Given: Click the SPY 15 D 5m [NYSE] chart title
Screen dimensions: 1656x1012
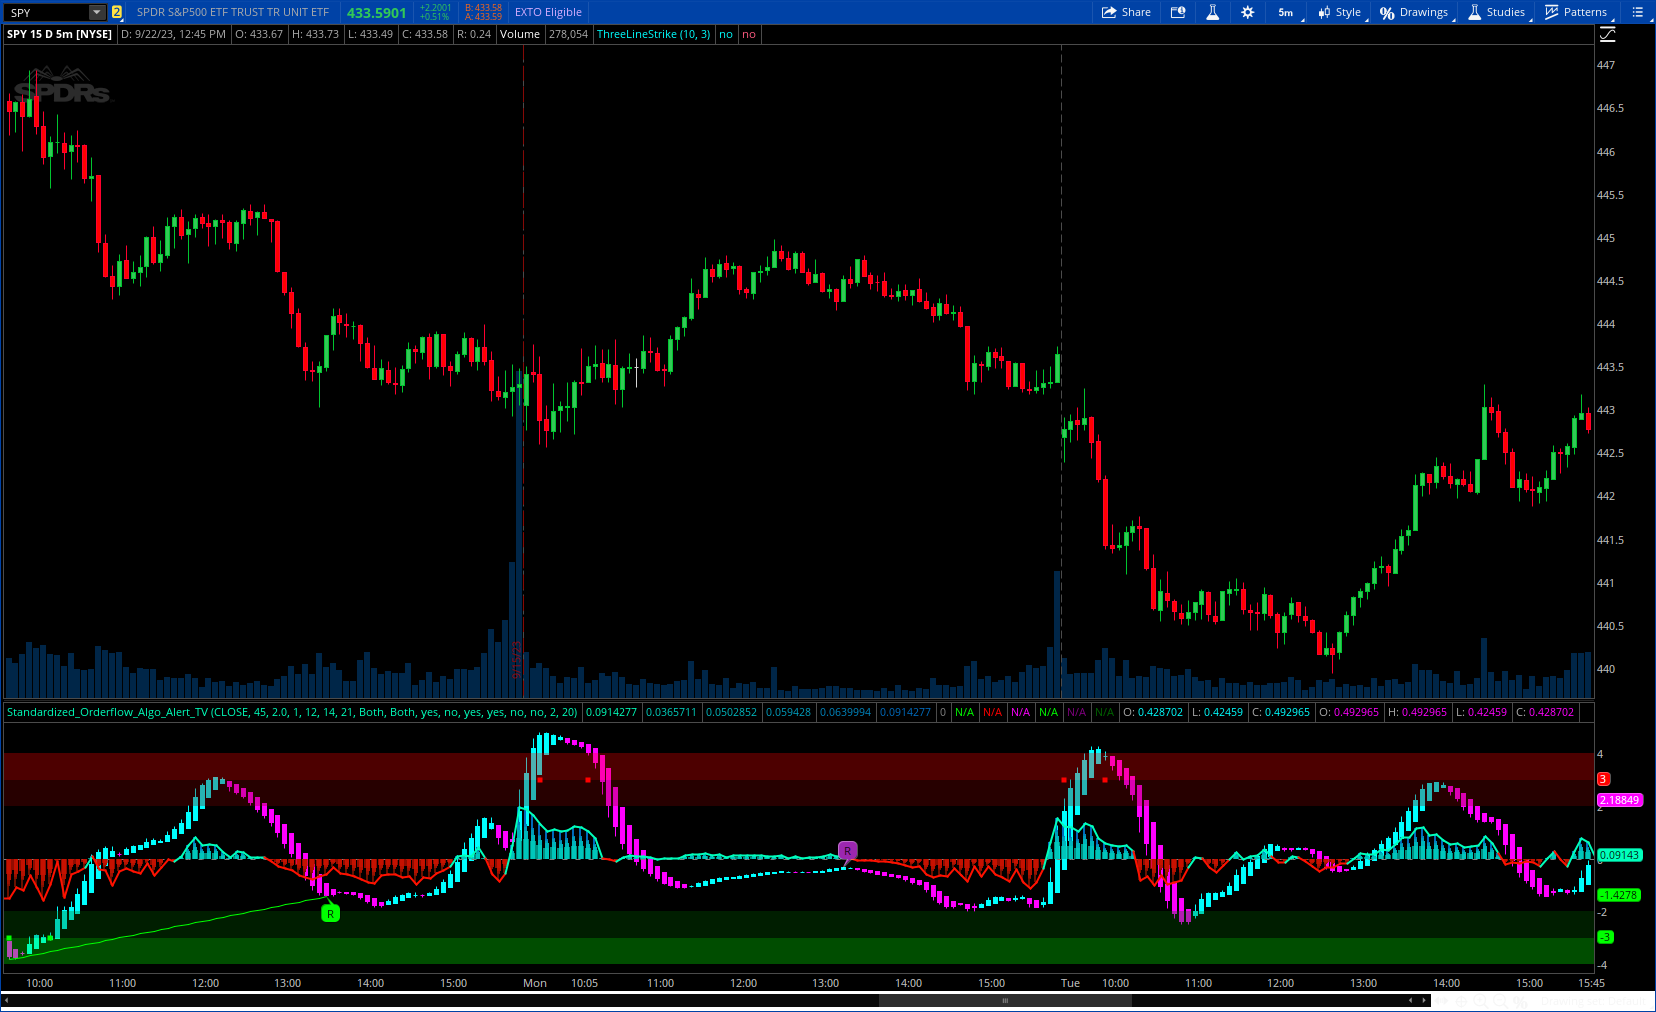Looking at the screenshot, I should point(59,34).
